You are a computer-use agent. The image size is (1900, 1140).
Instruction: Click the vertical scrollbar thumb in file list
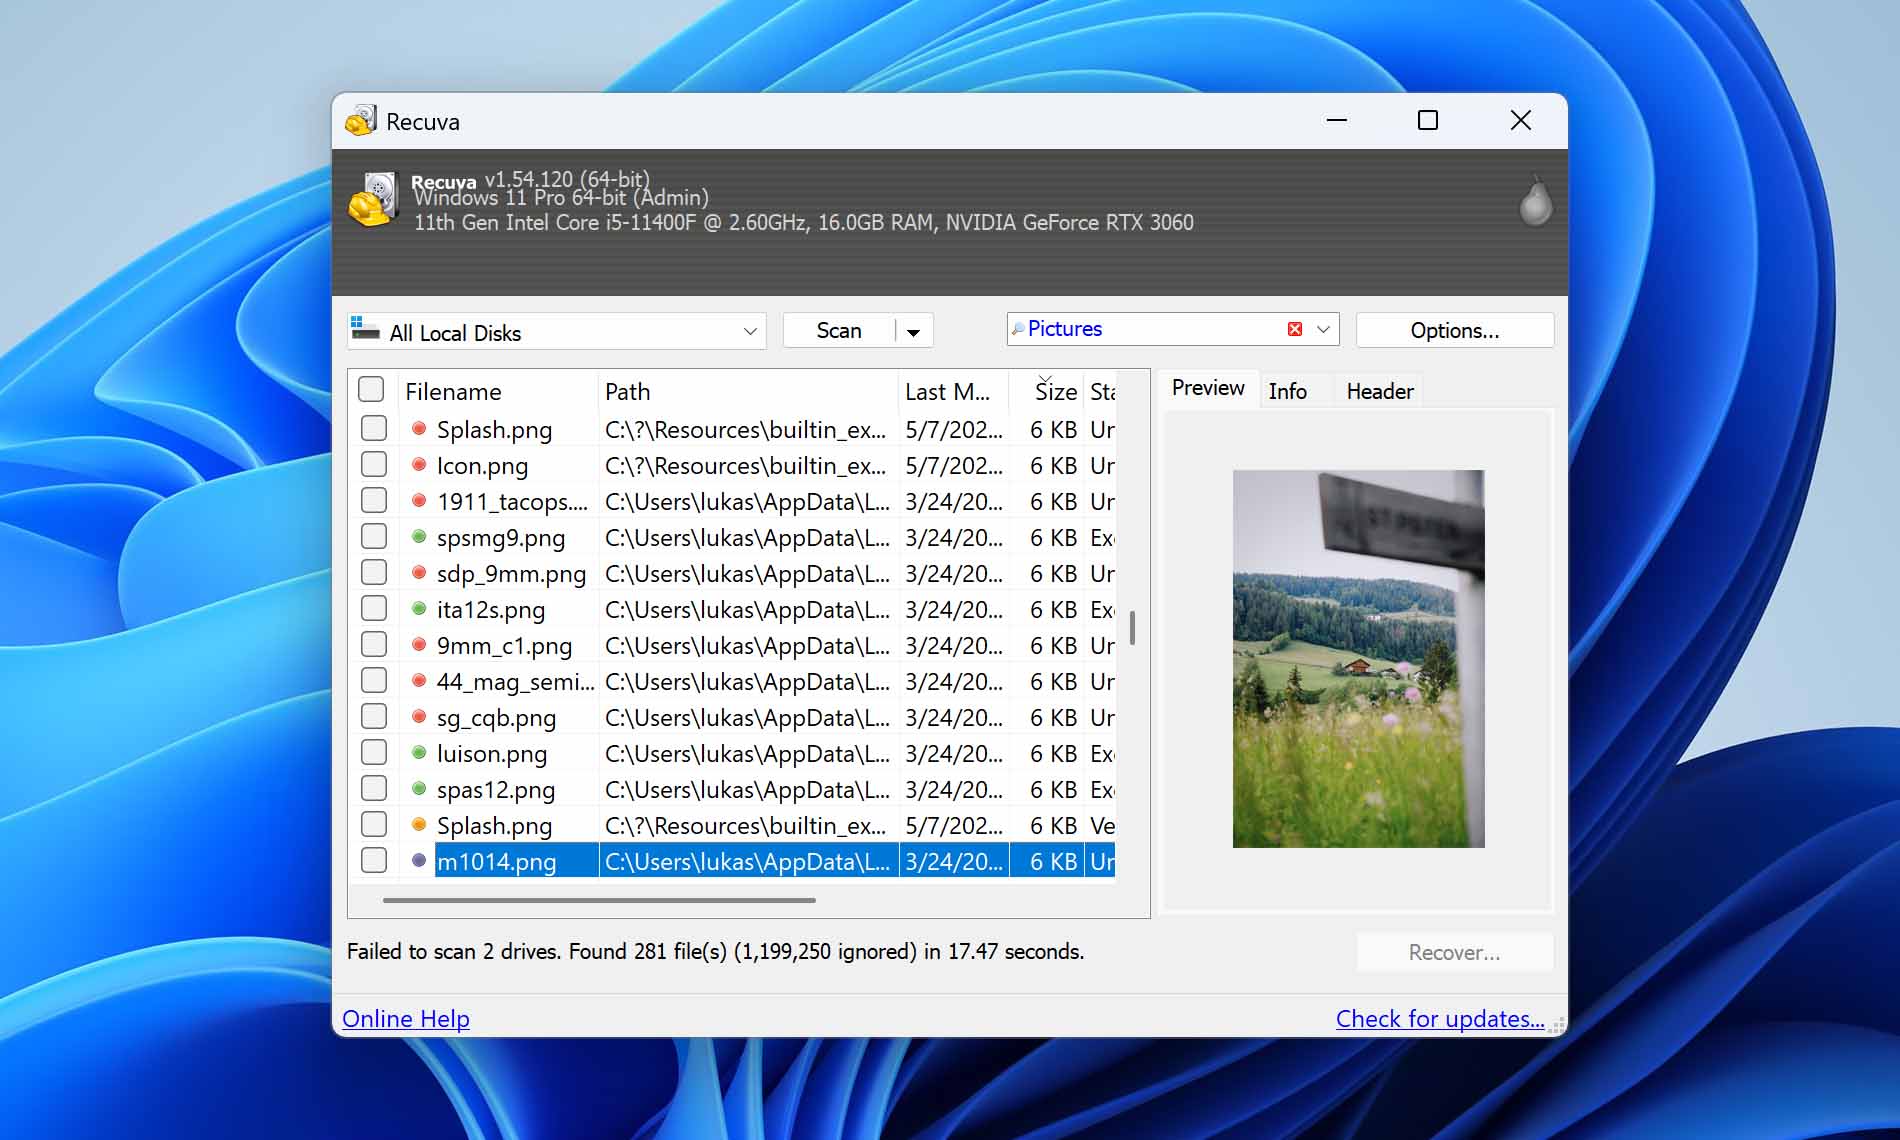coord(1132,628)
